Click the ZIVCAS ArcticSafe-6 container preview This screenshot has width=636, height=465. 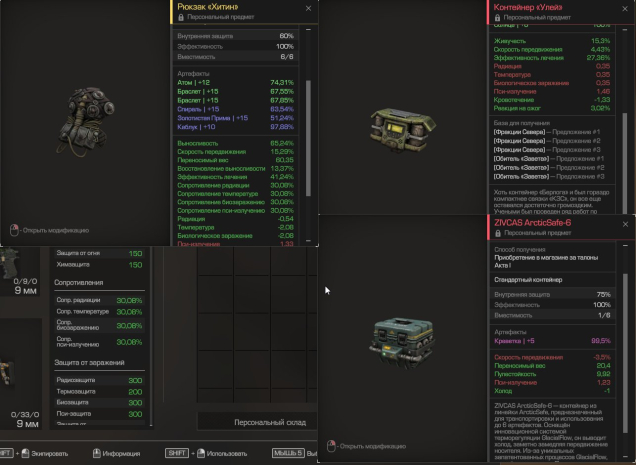click(402, 343)
